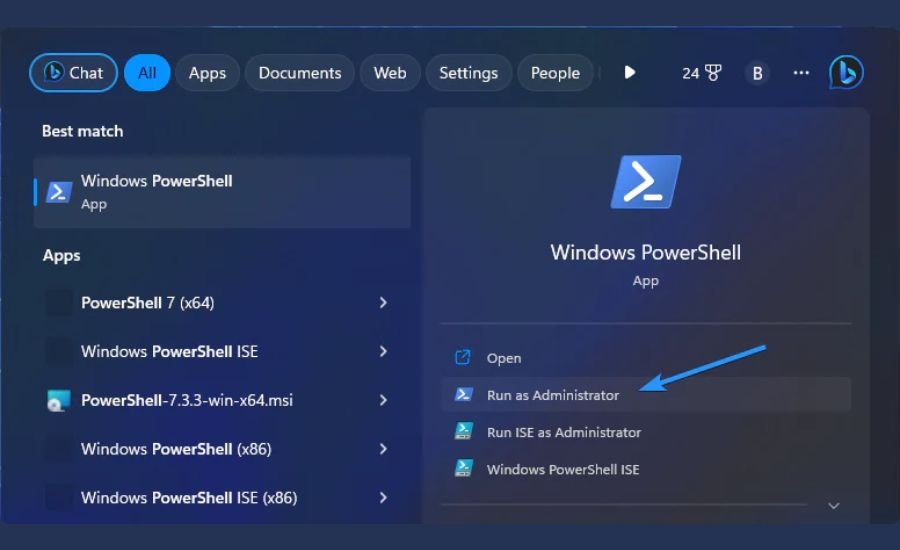The height and width of the screenshot is (550, 900).
Task: Switch to the Web filter tab
Action: (390, 73)
